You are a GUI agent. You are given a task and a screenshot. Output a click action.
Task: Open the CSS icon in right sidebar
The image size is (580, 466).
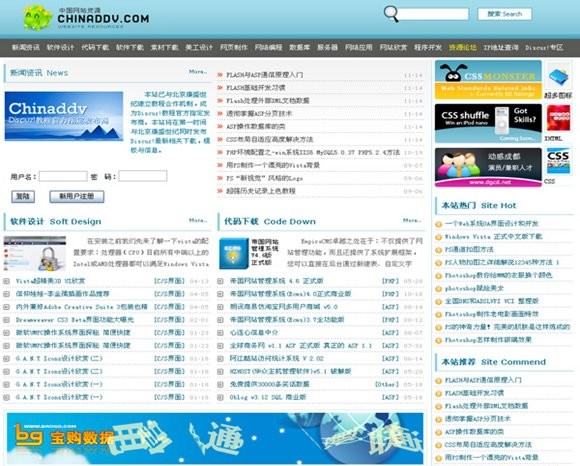[558, 161]
